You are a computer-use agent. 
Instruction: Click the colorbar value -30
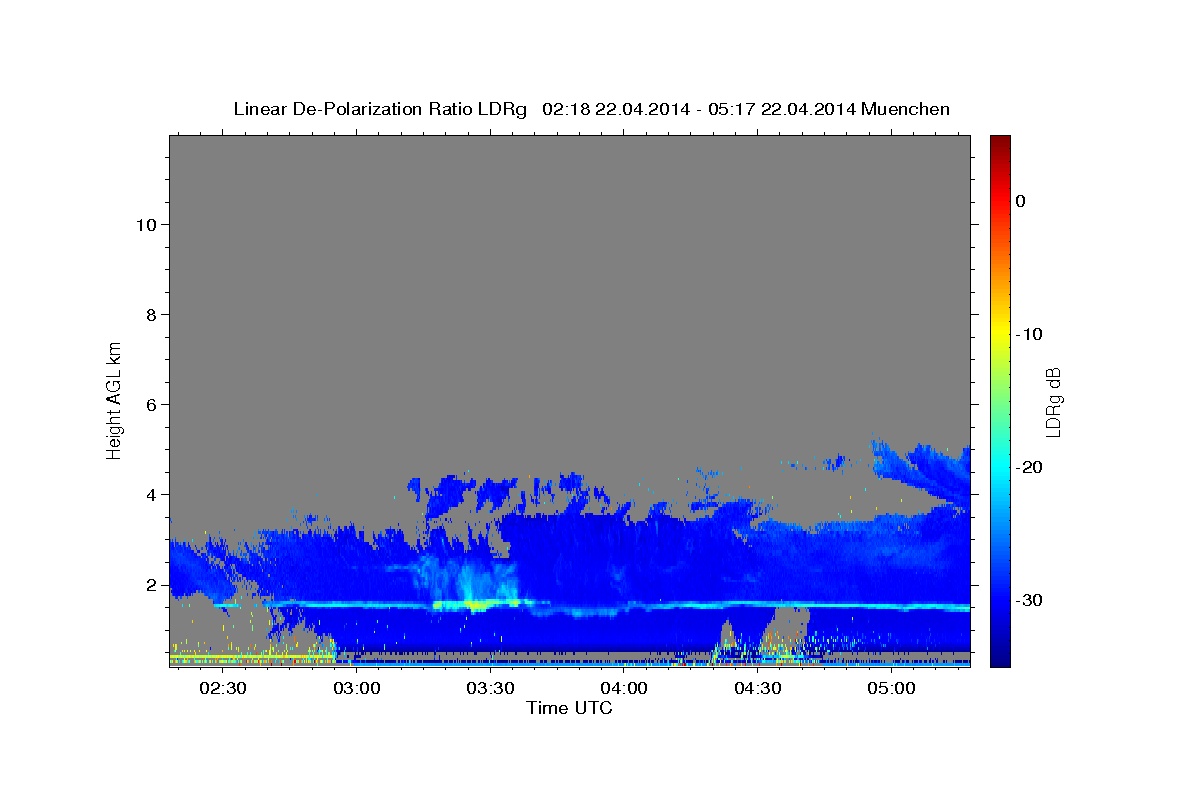[x=1029, y=600]
